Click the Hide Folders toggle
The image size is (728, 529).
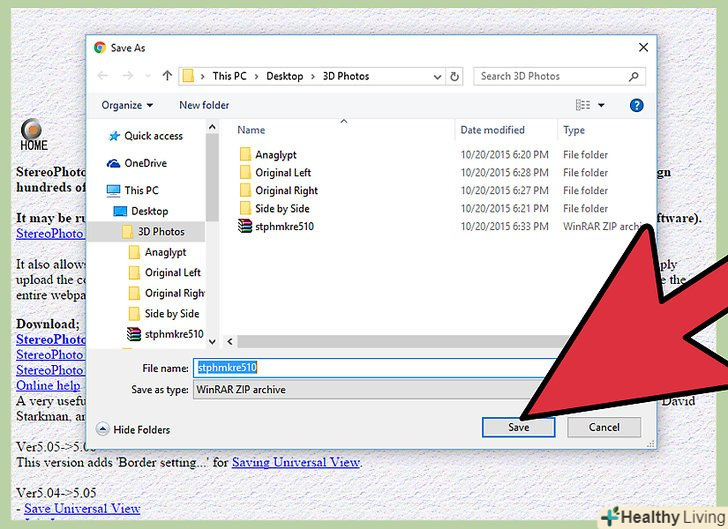point(133,430)
